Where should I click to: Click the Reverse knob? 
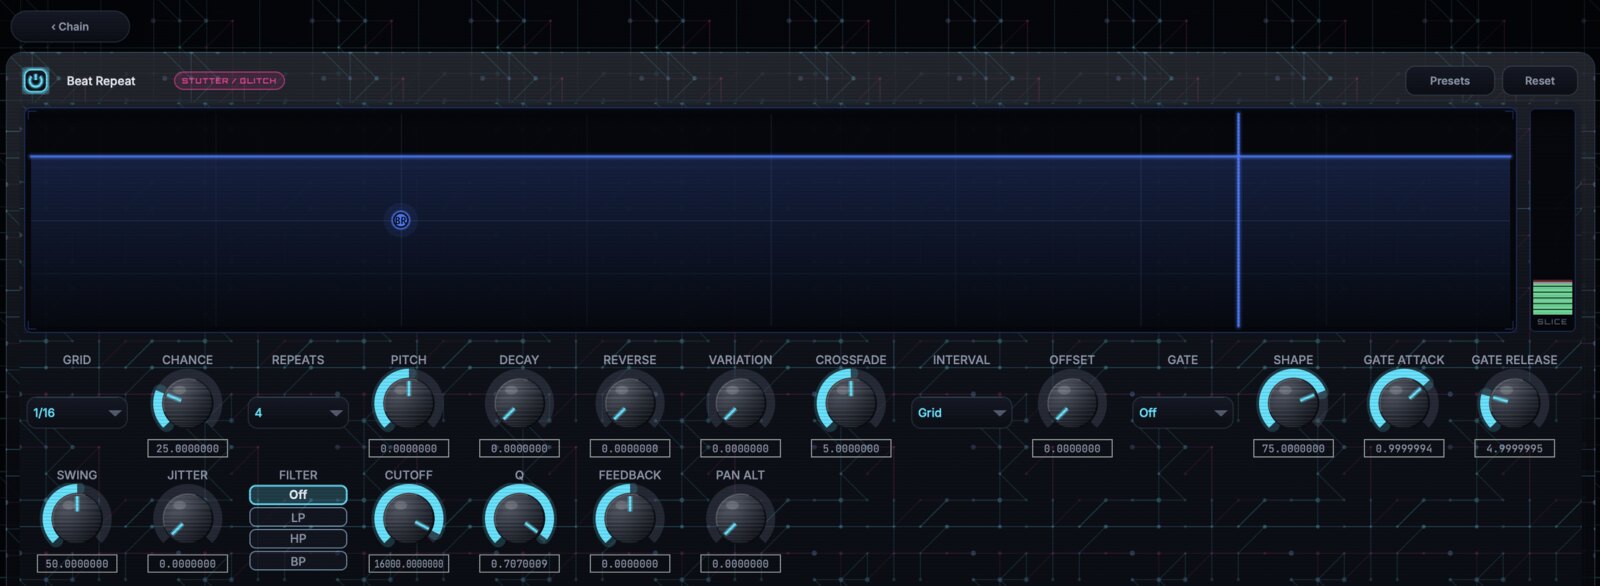pyautogui.click(x=630, y=403)
